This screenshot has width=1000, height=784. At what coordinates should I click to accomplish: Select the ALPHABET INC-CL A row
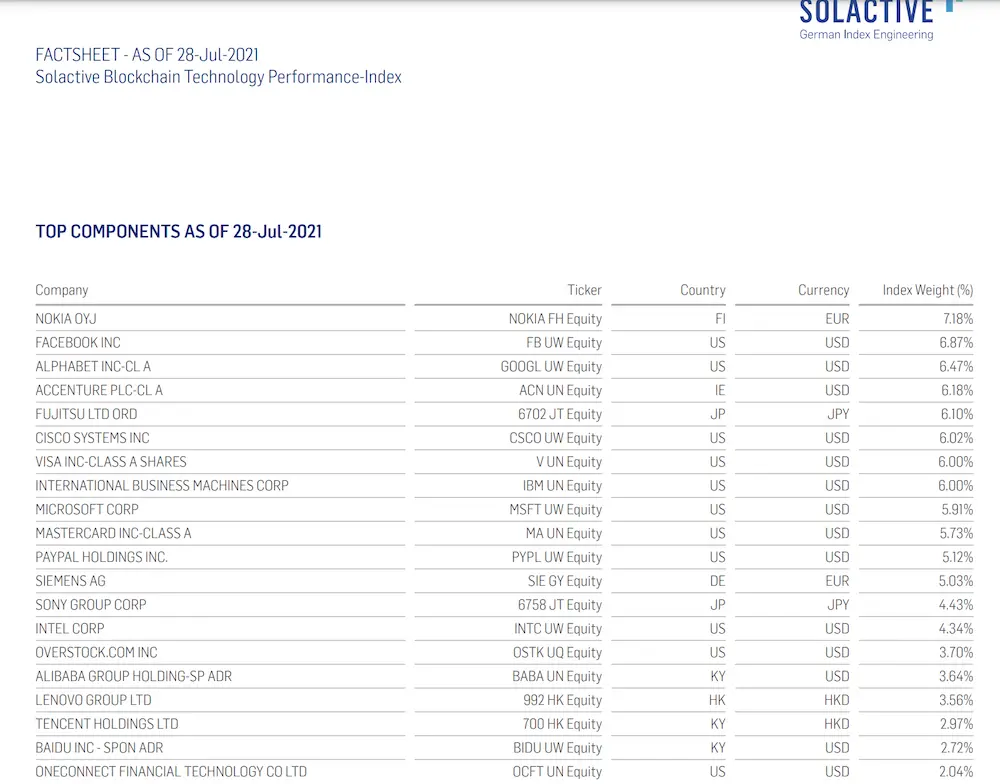[504, 367]
